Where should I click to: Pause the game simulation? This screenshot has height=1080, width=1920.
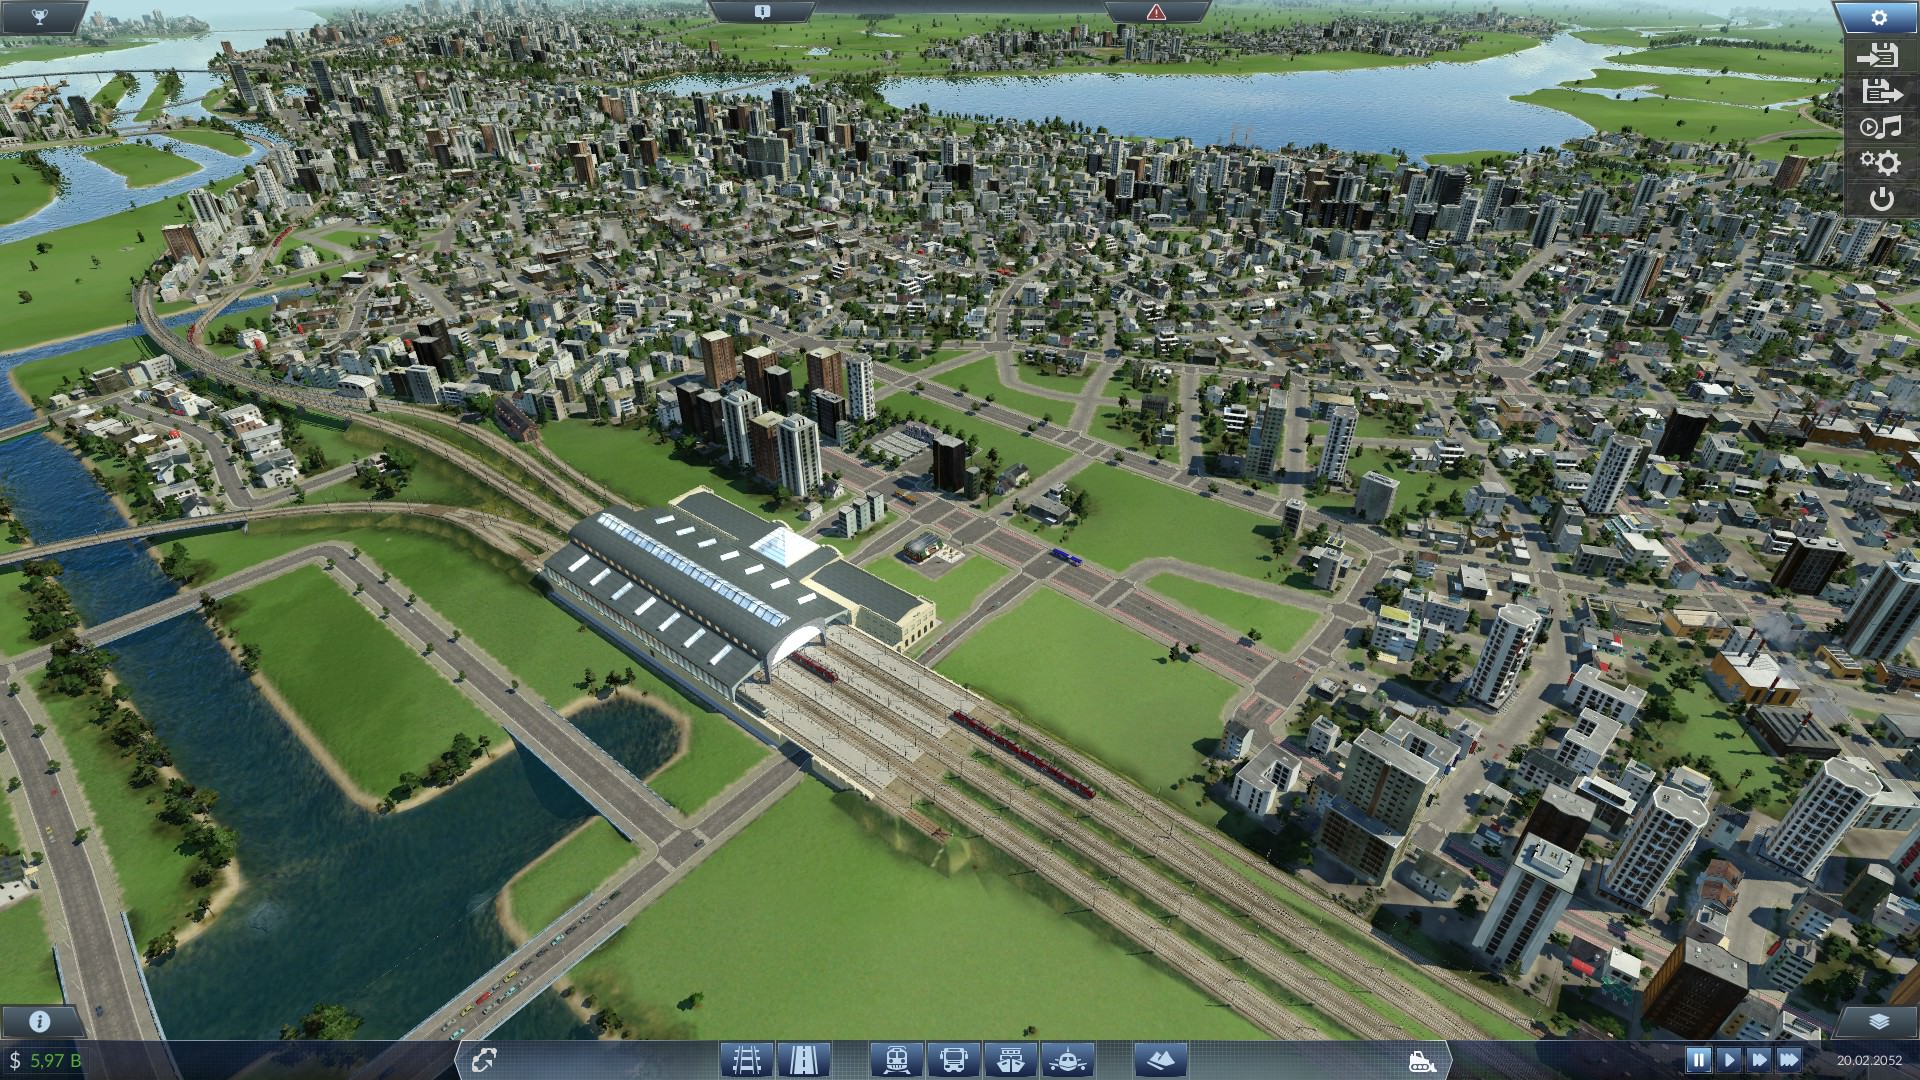[1698, 1059]
